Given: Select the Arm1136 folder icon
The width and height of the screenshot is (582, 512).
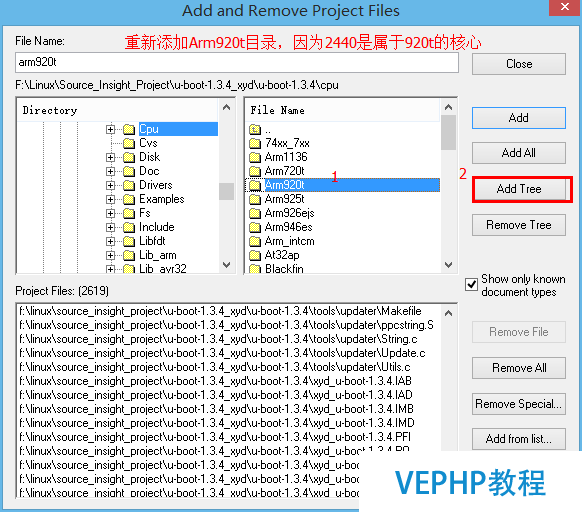Looking at the screenshot, I should click(x=255, y=157).
